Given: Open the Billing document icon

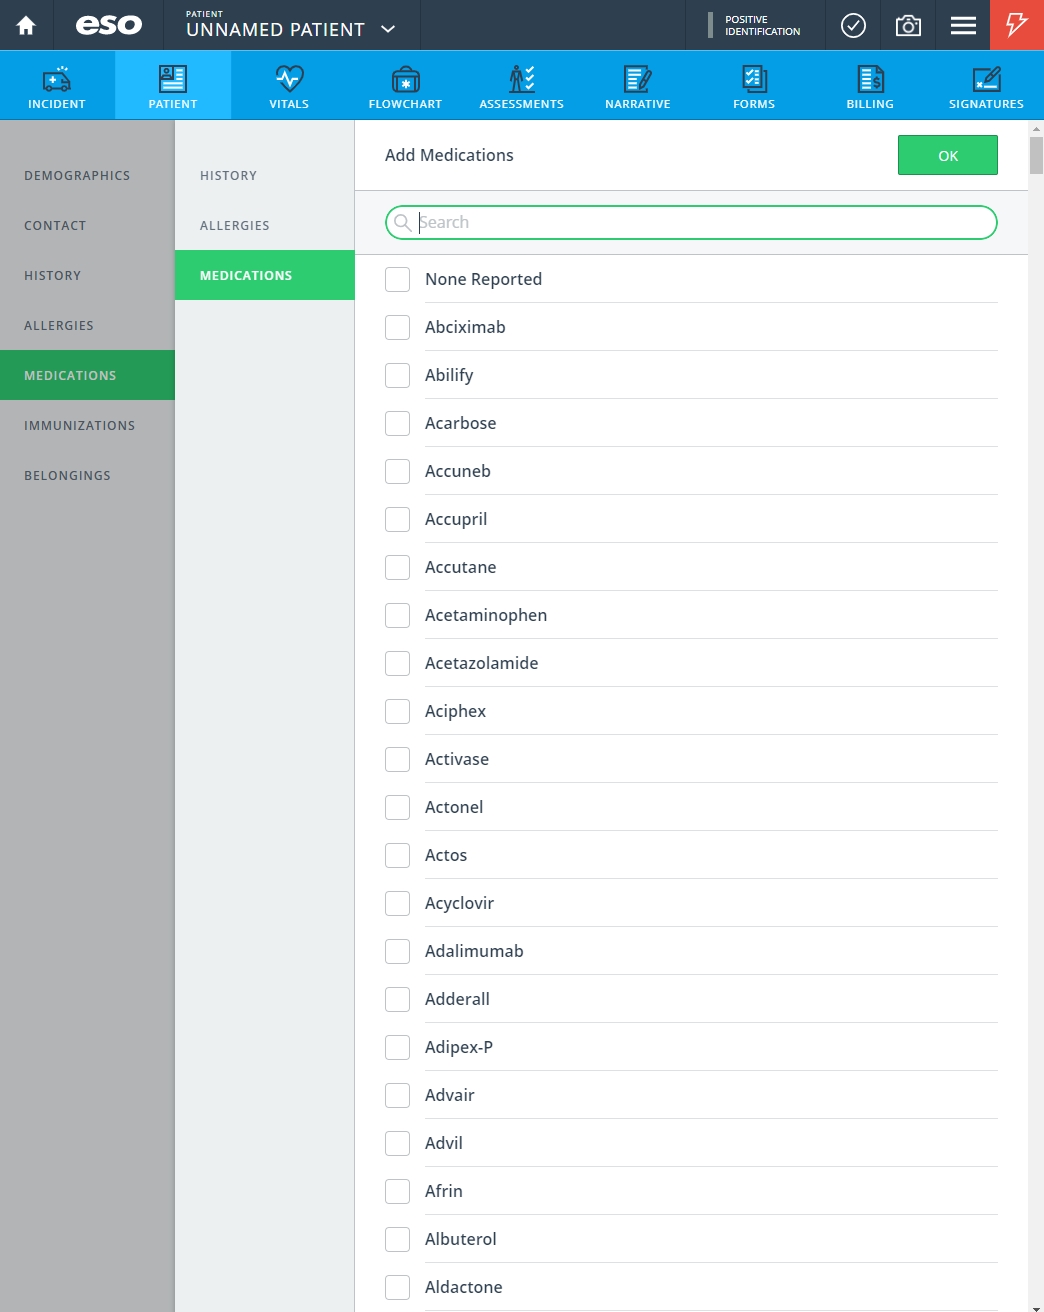Looking at the screenshot, I should (x=870, y=79).
